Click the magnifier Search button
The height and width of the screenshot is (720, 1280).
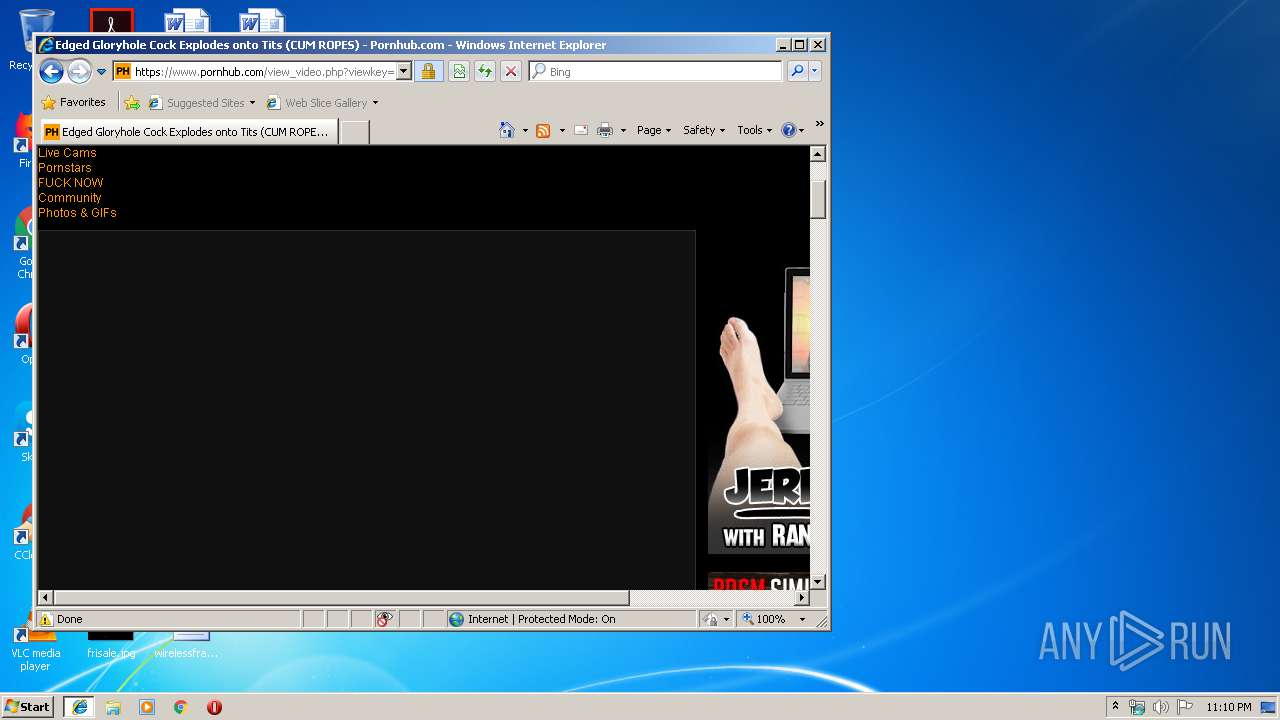(x=797, y=72)
